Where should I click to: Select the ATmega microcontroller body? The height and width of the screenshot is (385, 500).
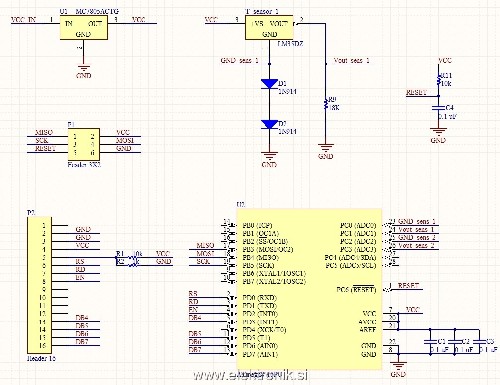pos(309,289)
